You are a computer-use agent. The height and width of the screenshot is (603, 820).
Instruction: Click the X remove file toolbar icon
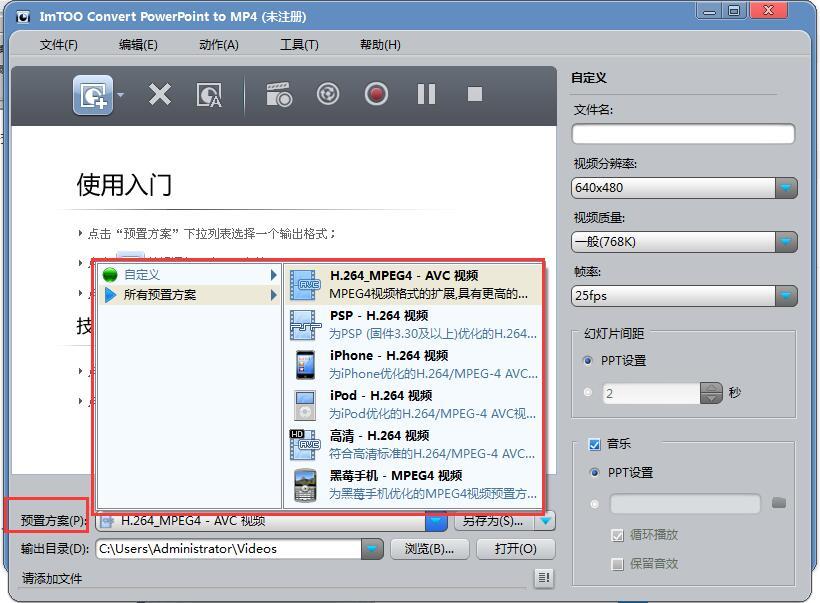tap(160, 95)
